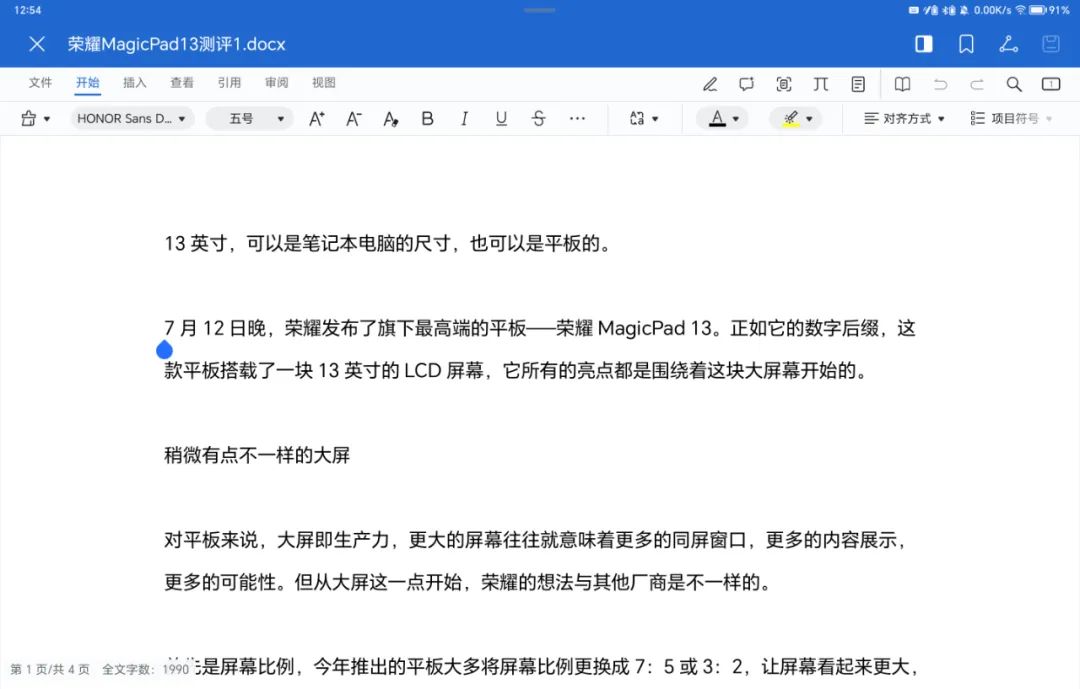
Task: Switch to reading mode via book icon
Action: click(x=902, y=84)
